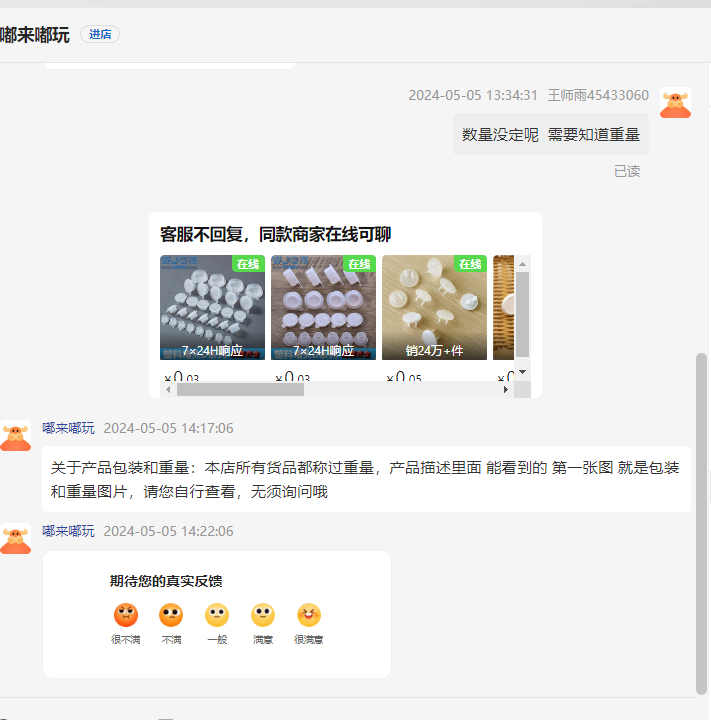Open second product thumbnail with 7×24H响应
This screenshot has height=720, width=711.
coord(323,307)
